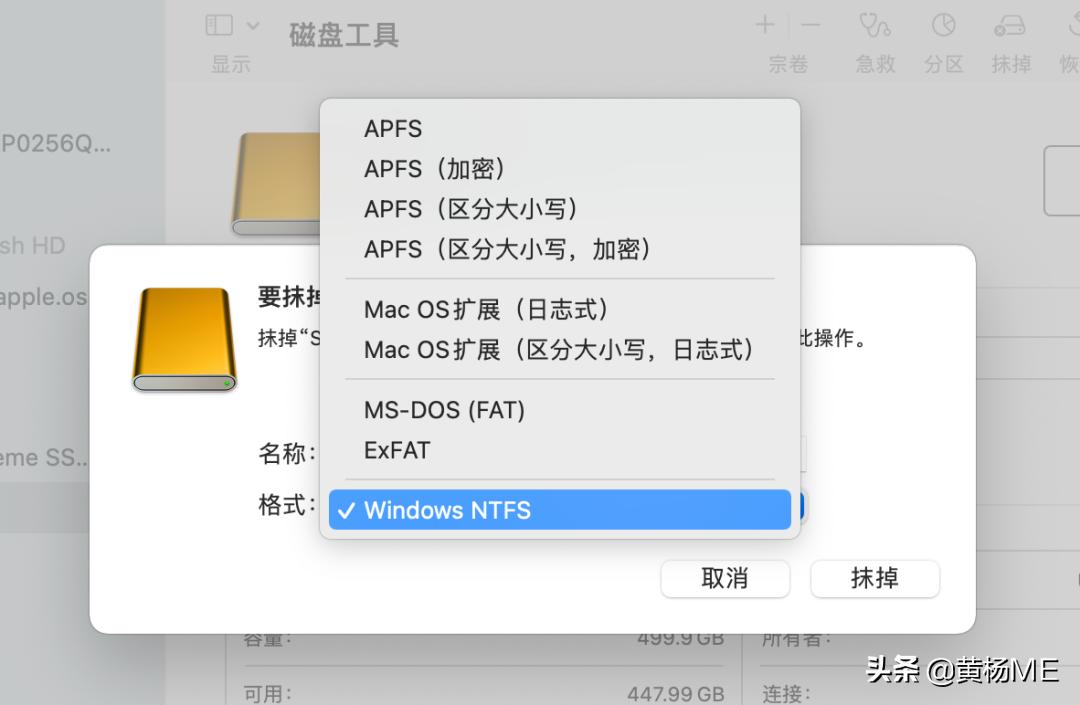Confirm erase with the 抹掉 button
The image size is (1080, 705).
click(x=874, y=579)
